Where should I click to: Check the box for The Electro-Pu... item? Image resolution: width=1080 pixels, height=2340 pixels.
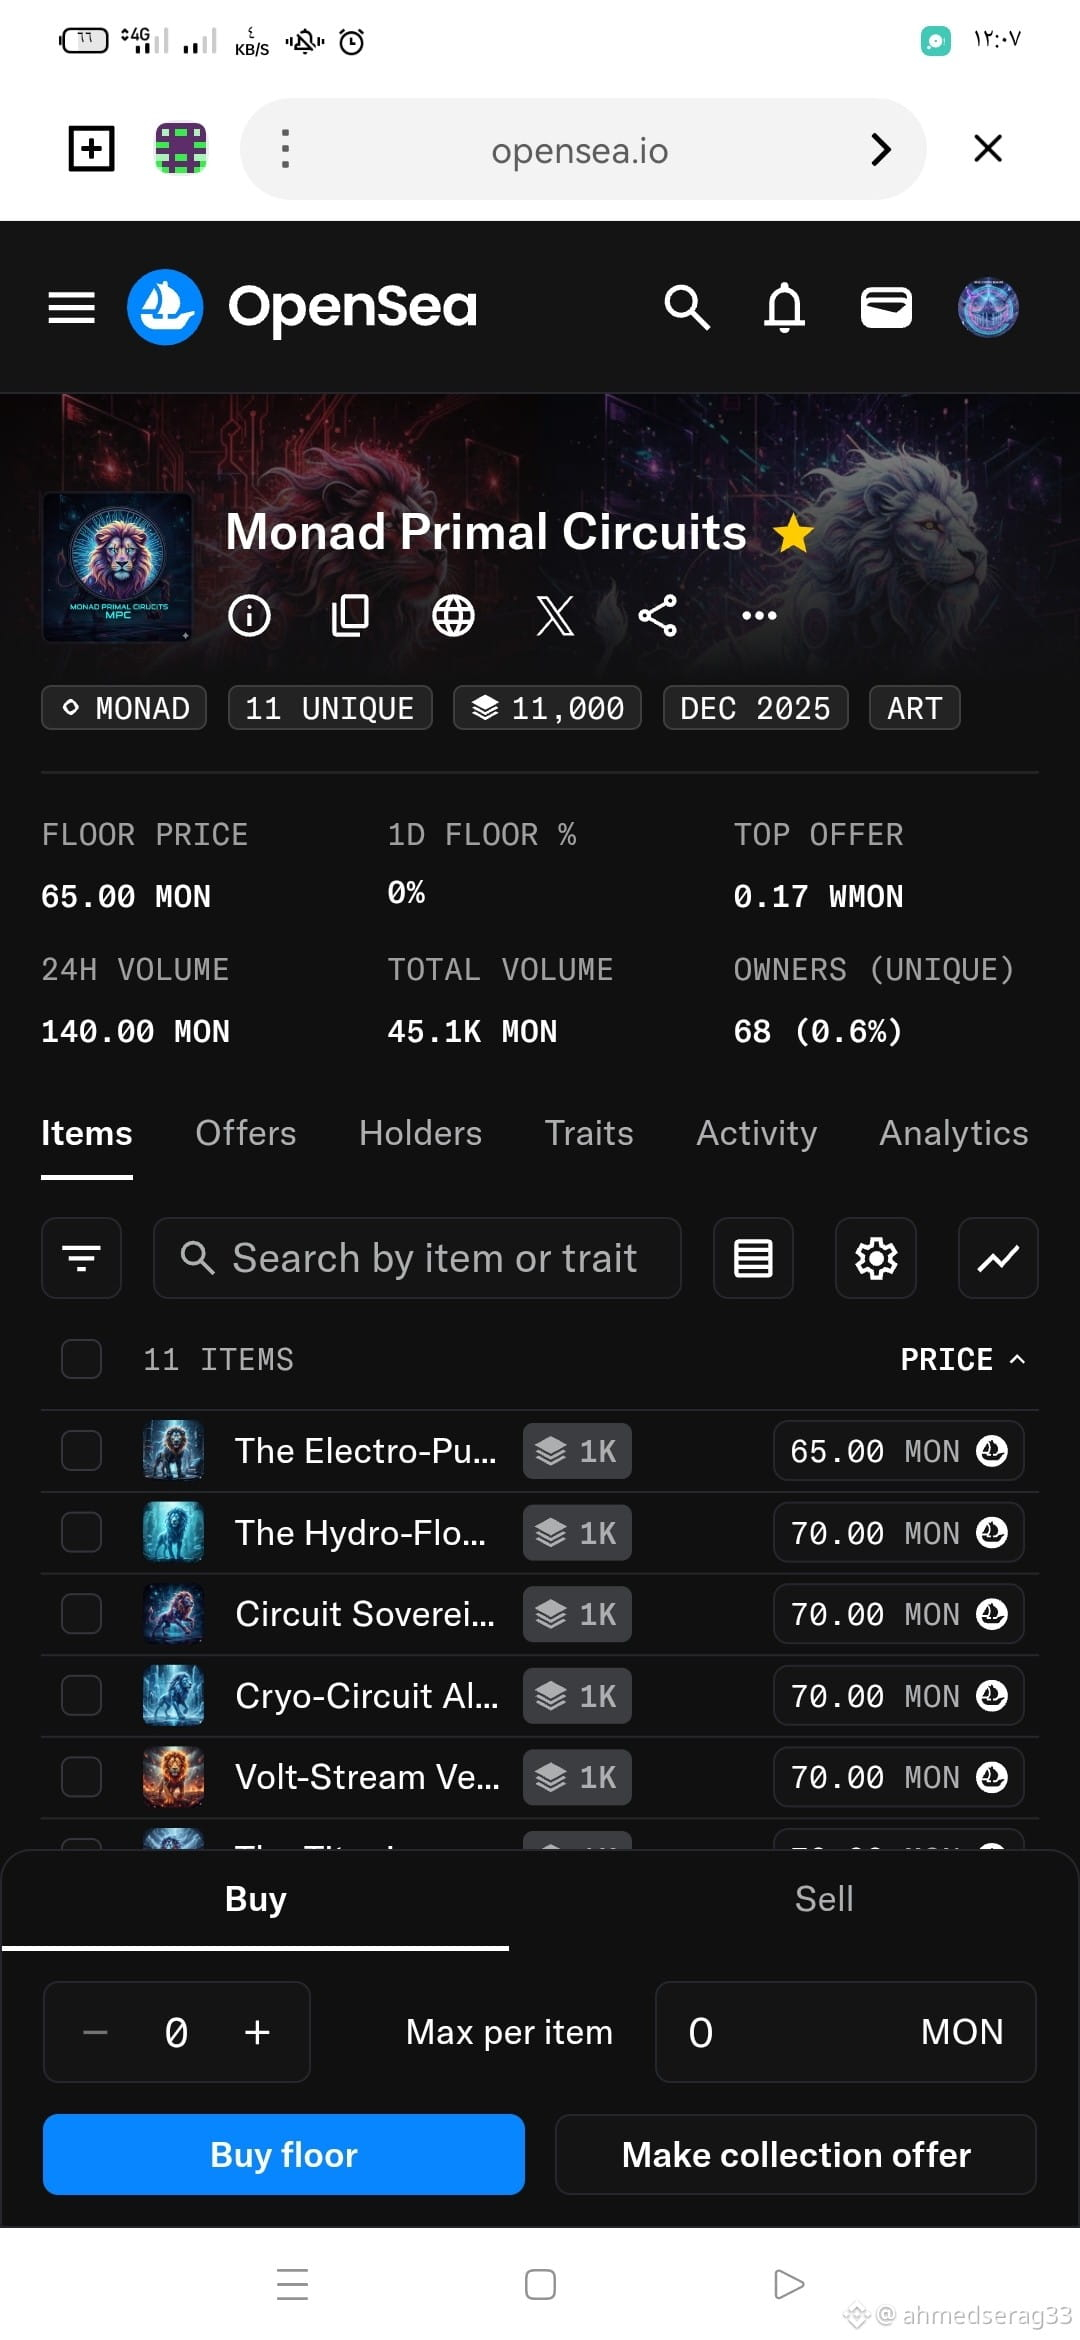81,1450
